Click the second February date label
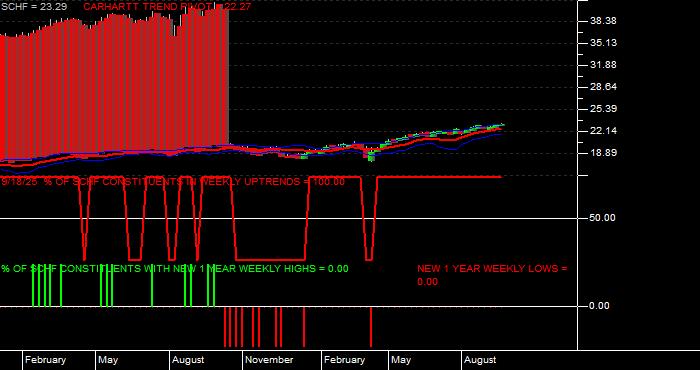This screenshot has height=370, width=700. point(344,360)
